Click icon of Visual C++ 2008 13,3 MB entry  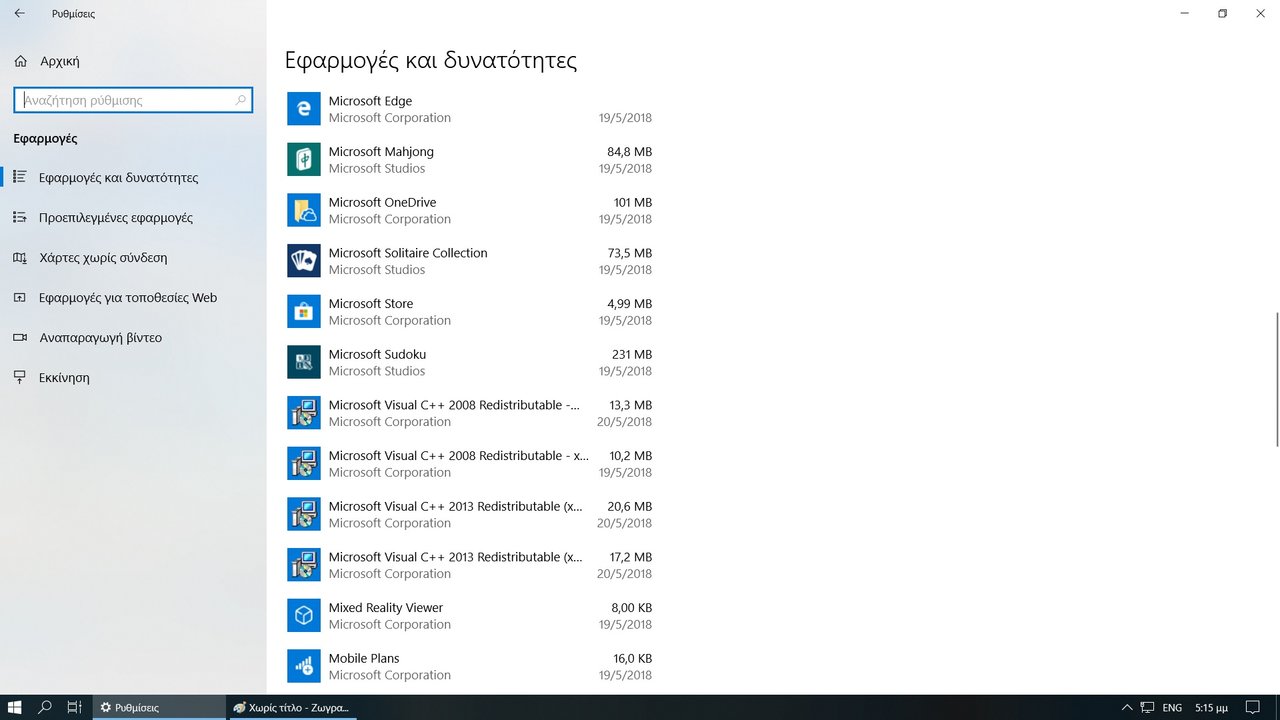304,413
